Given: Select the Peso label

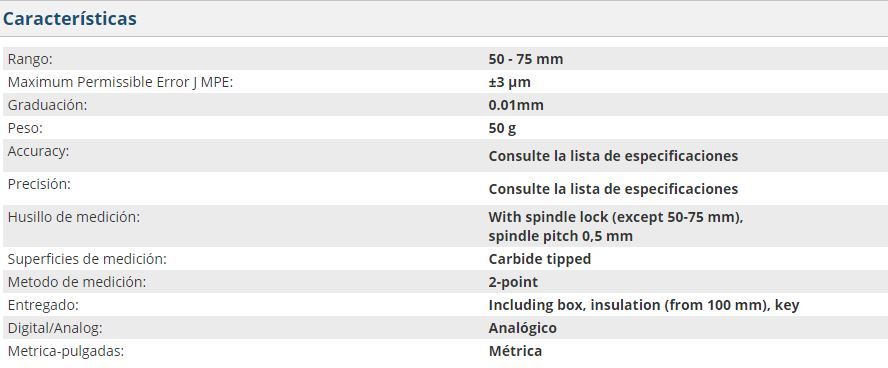Looking at the screenshot, I should pos(25,129).
